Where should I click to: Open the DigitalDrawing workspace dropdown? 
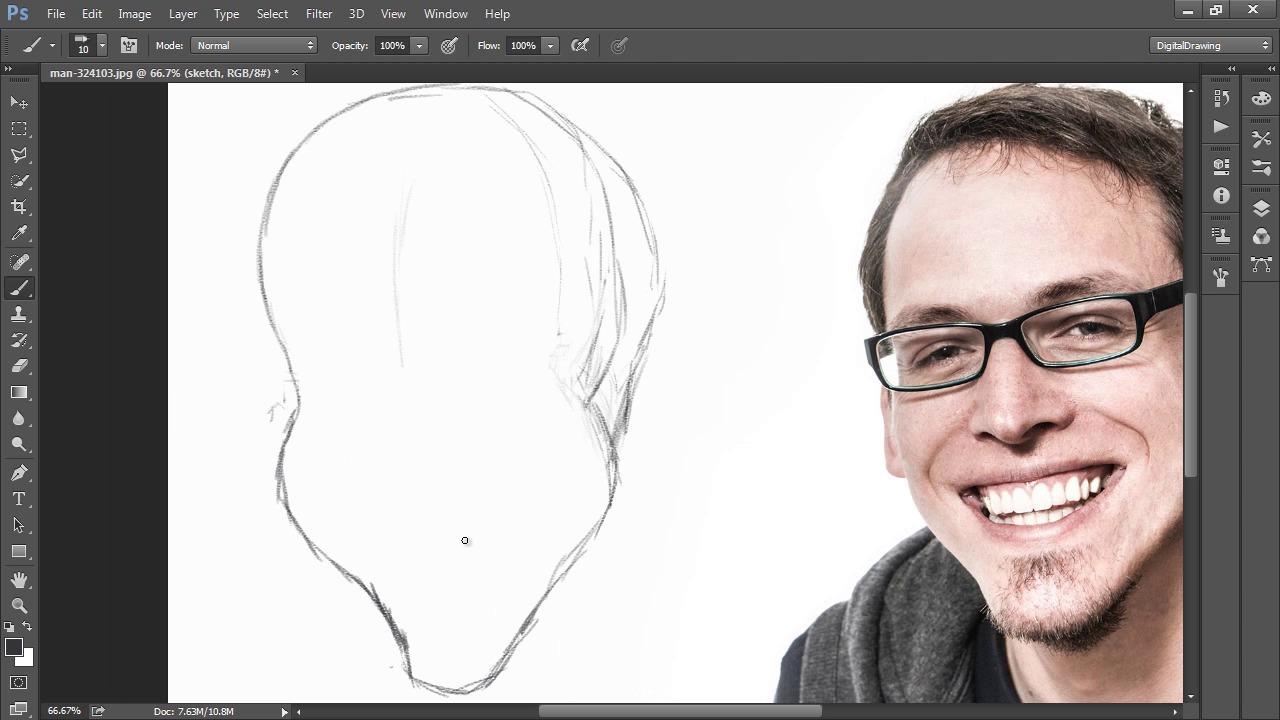point(1211,45)
